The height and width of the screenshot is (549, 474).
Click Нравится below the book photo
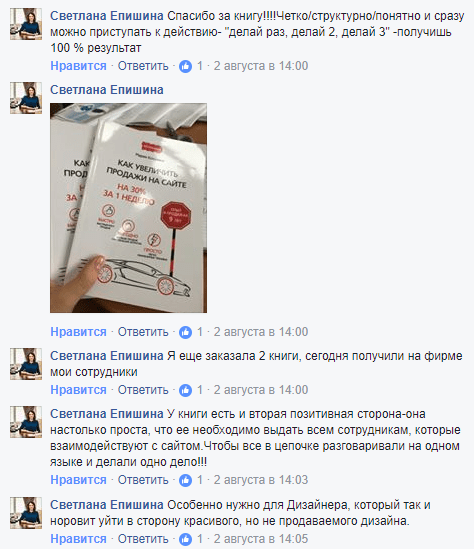(x=78, y=332)
